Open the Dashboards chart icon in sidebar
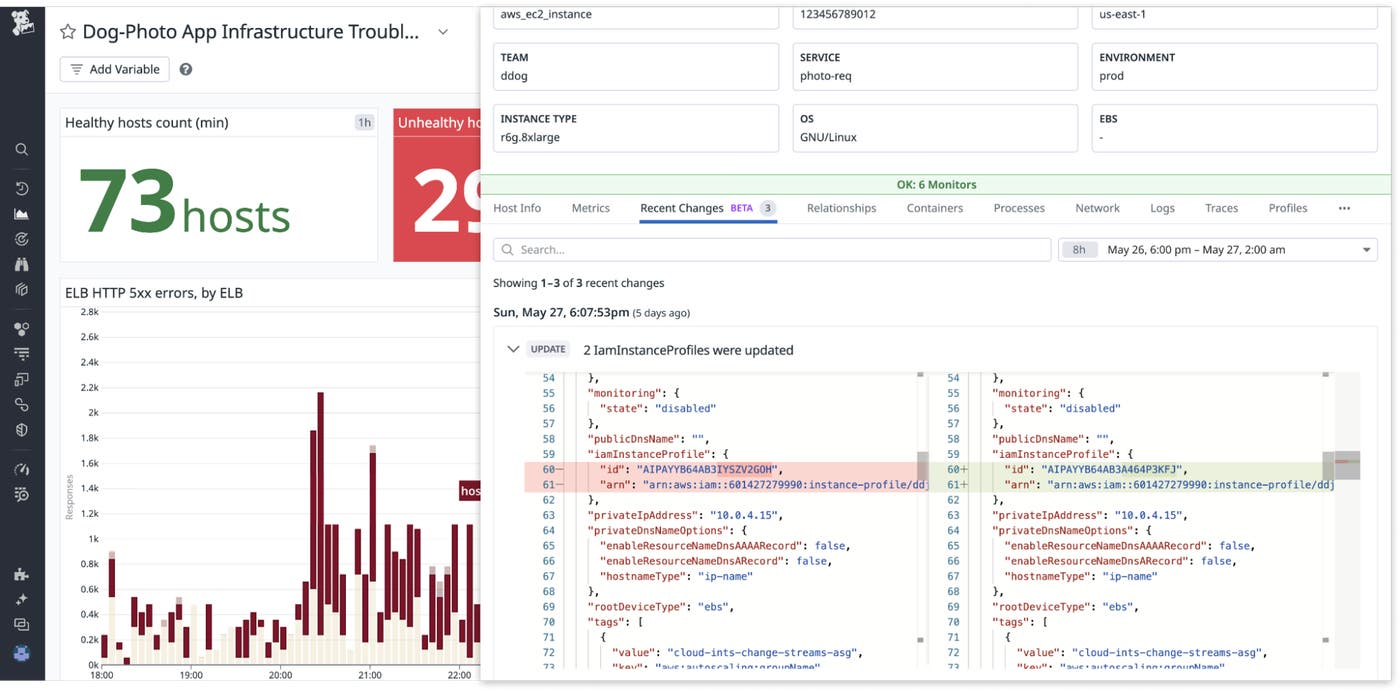This screenshot has height=691, width=1400. tap(22, 212)
